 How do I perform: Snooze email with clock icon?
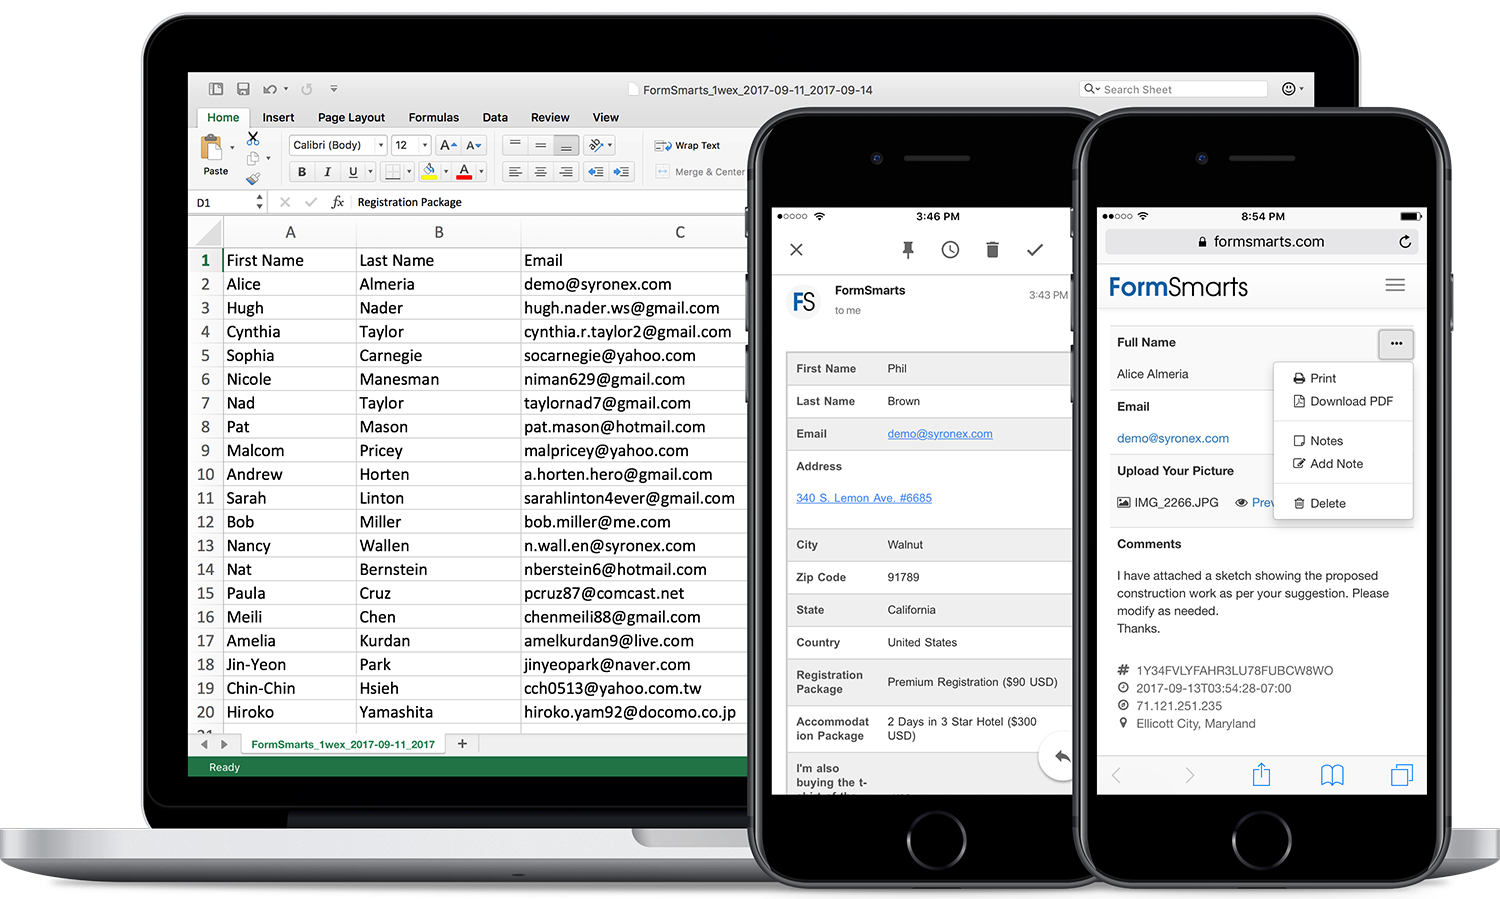point(950,250)
